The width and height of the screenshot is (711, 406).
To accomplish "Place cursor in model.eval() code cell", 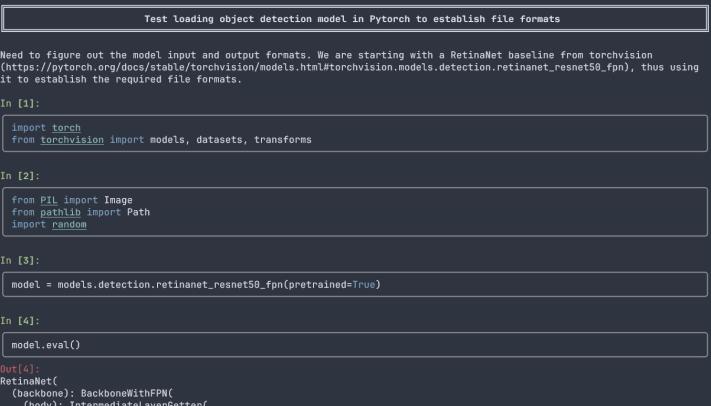I will click(355, 345).
